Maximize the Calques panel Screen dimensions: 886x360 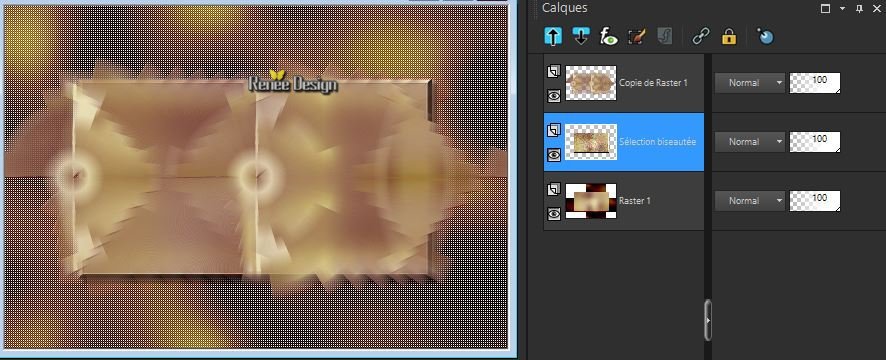[x=826, y=8]
